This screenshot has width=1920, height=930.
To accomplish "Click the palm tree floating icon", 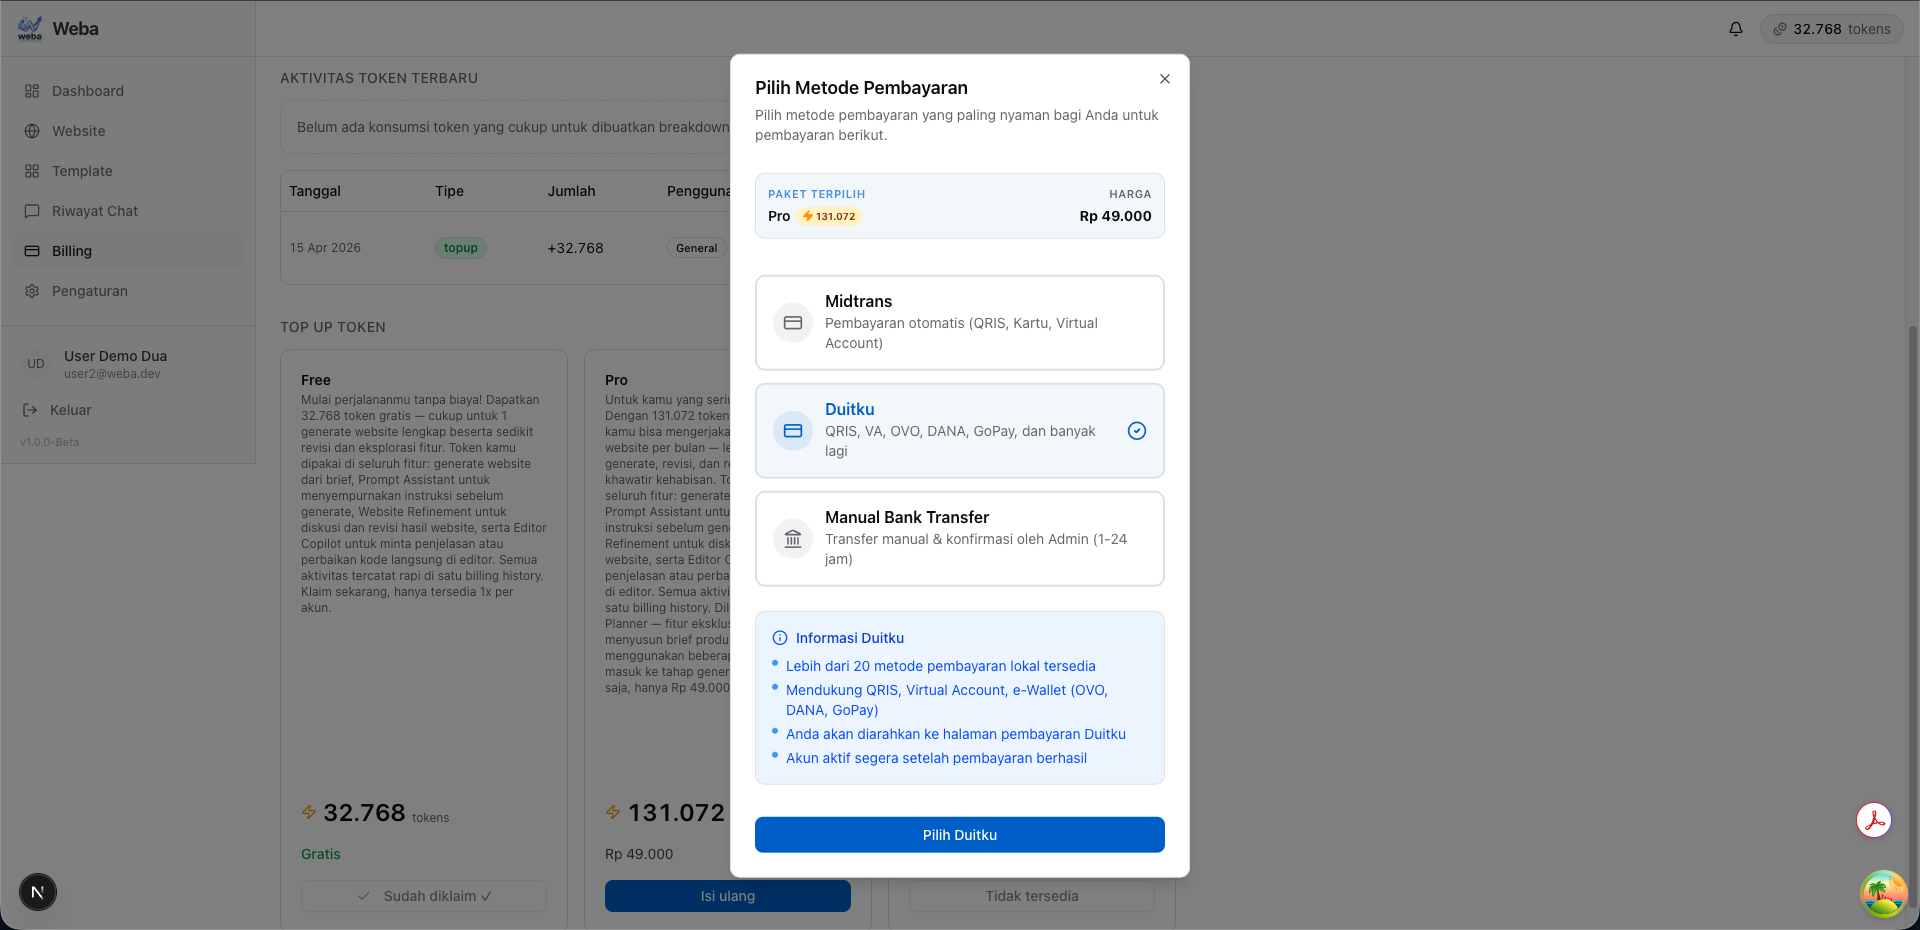I will (1883, 894).
